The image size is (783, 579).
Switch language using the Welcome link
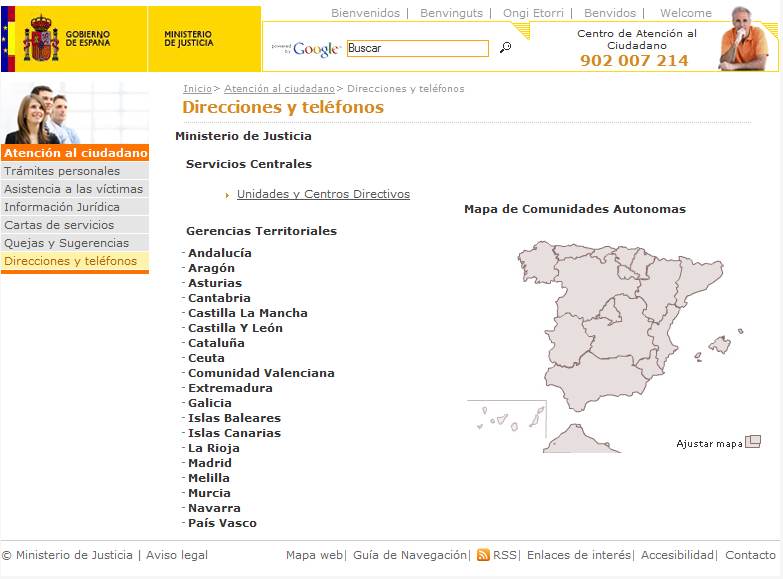pos(685,13)
